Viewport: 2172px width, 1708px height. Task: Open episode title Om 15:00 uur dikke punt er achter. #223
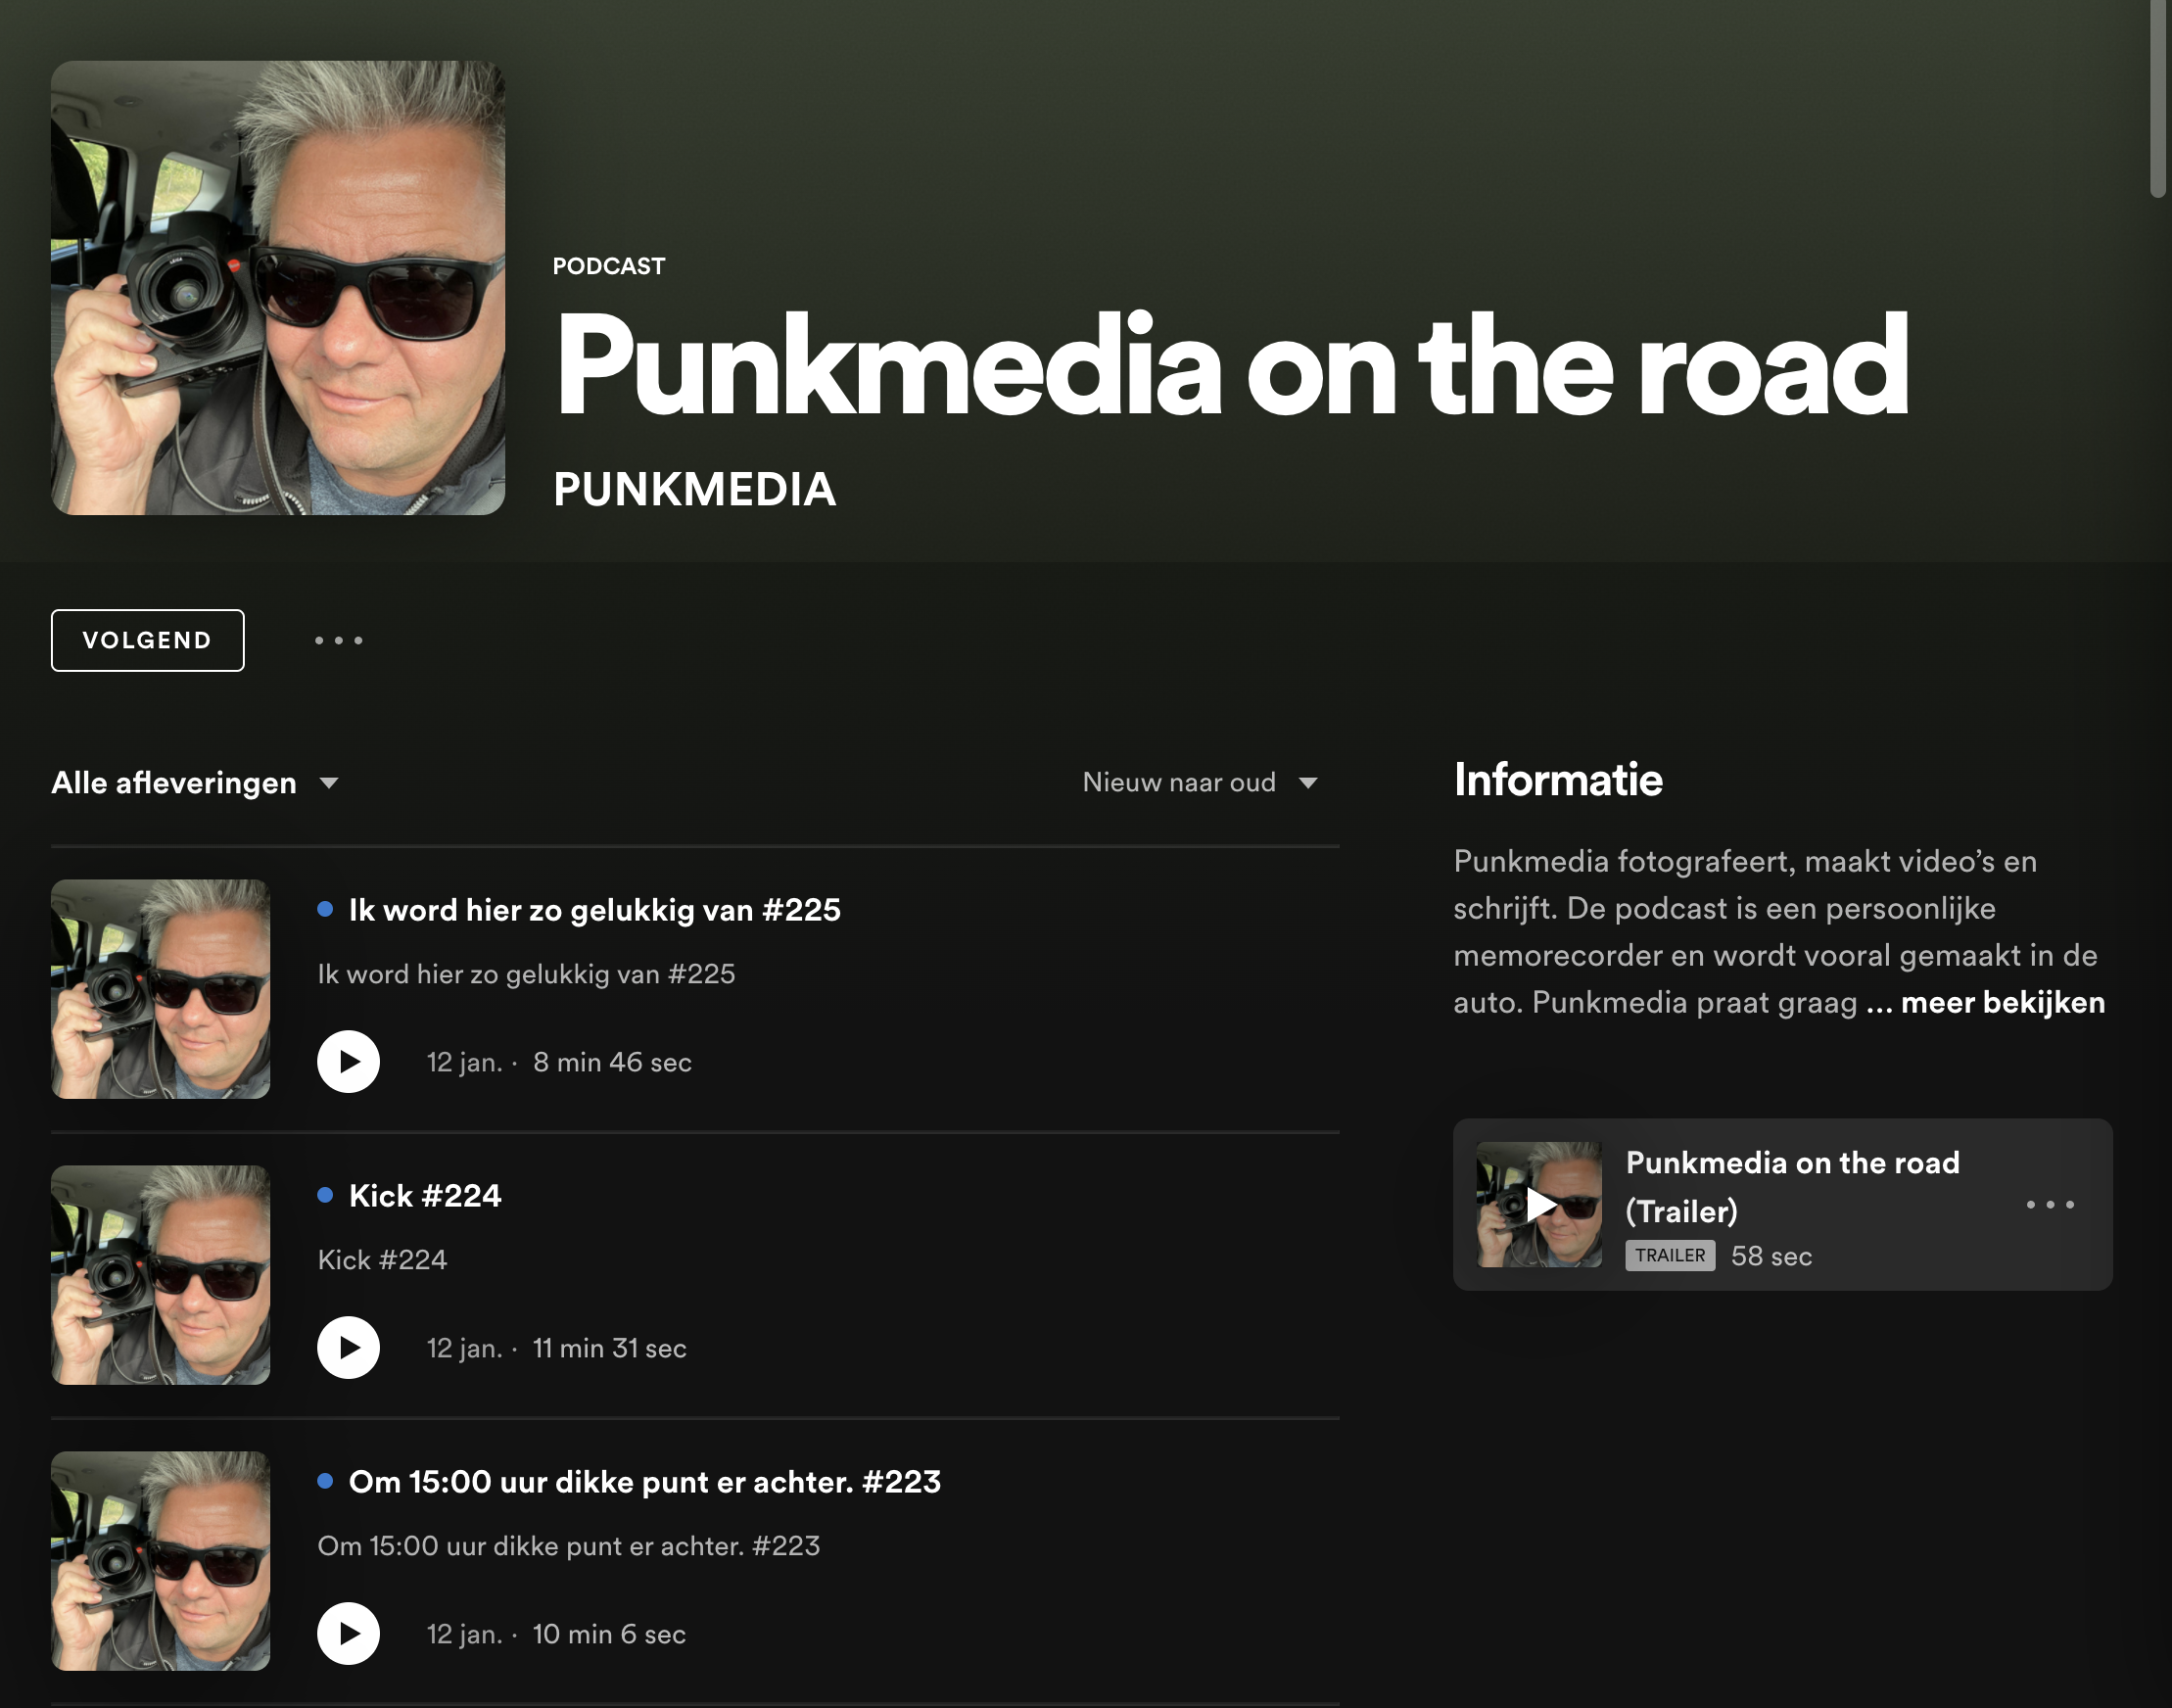point(645,1482)
